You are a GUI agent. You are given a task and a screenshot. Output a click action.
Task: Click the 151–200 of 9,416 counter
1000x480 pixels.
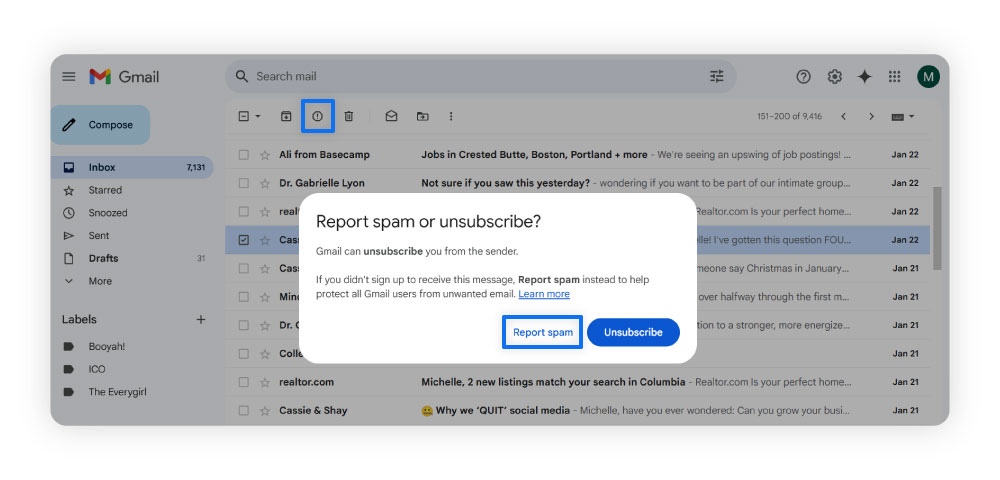click(x=790, y=117)
